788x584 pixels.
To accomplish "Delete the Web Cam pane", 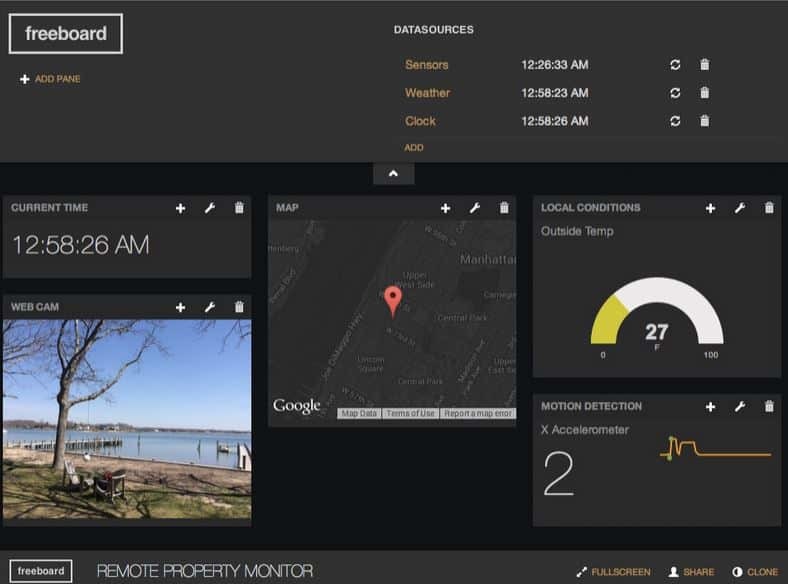I will [239, 307].
